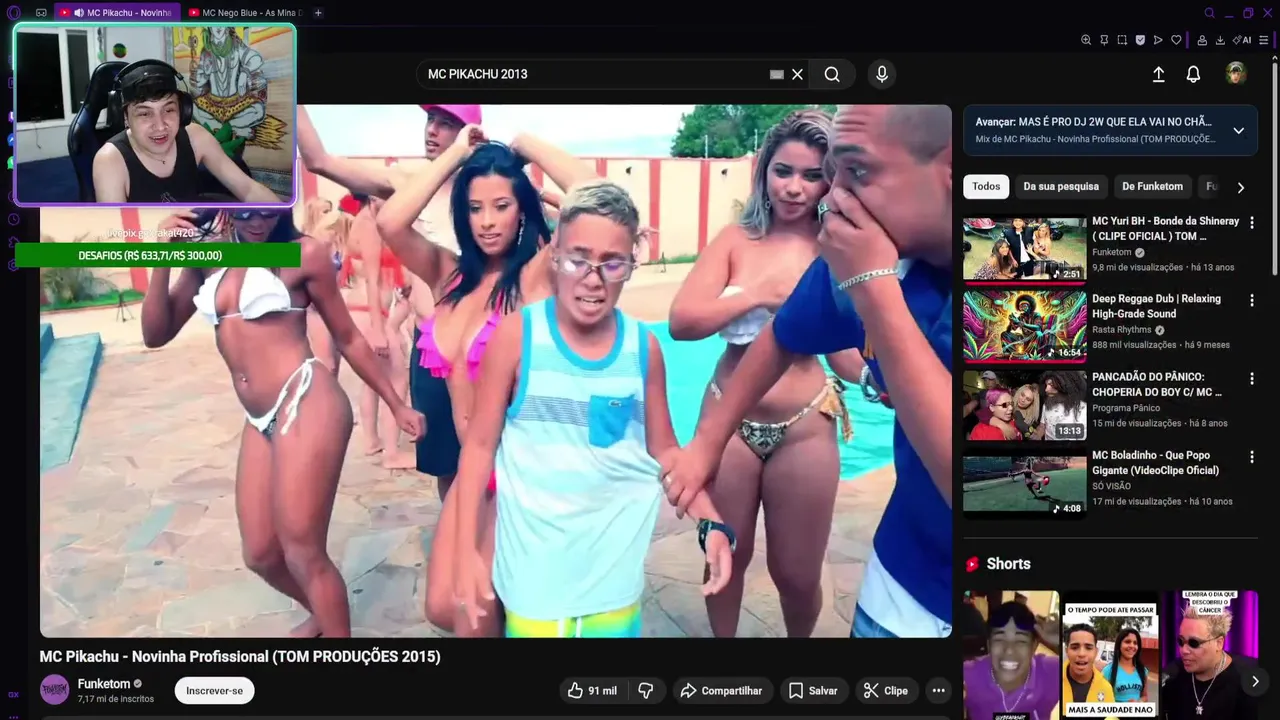The width and height of the screenshot is (1280, 720).
Task: Open the Short 'O tempo pode até passar'
Action: tap(1109, 655)
